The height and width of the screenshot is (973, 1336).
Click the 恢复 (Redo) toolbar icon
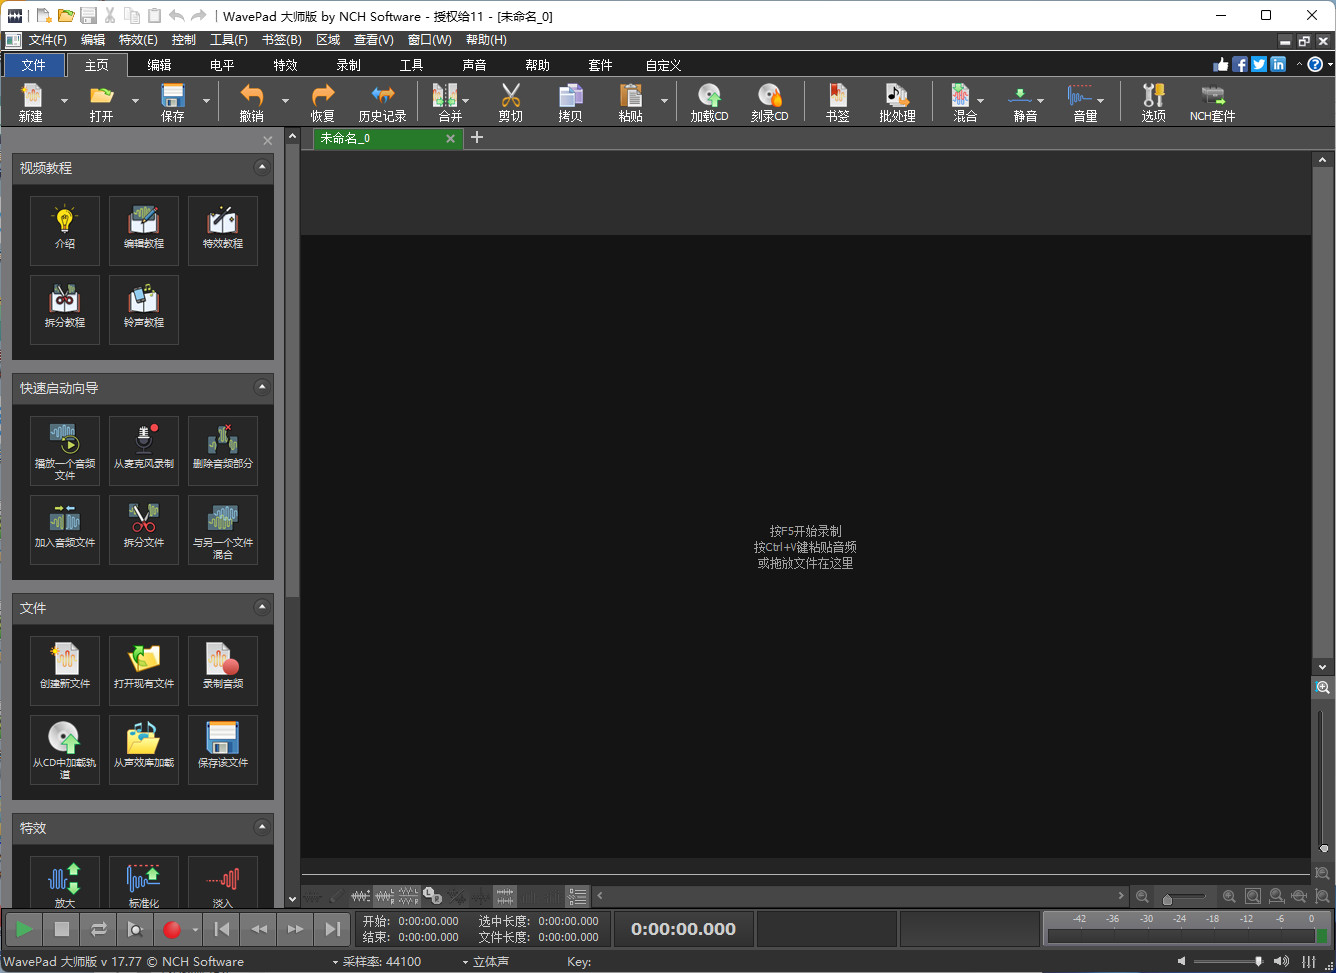tap(323, 102)
